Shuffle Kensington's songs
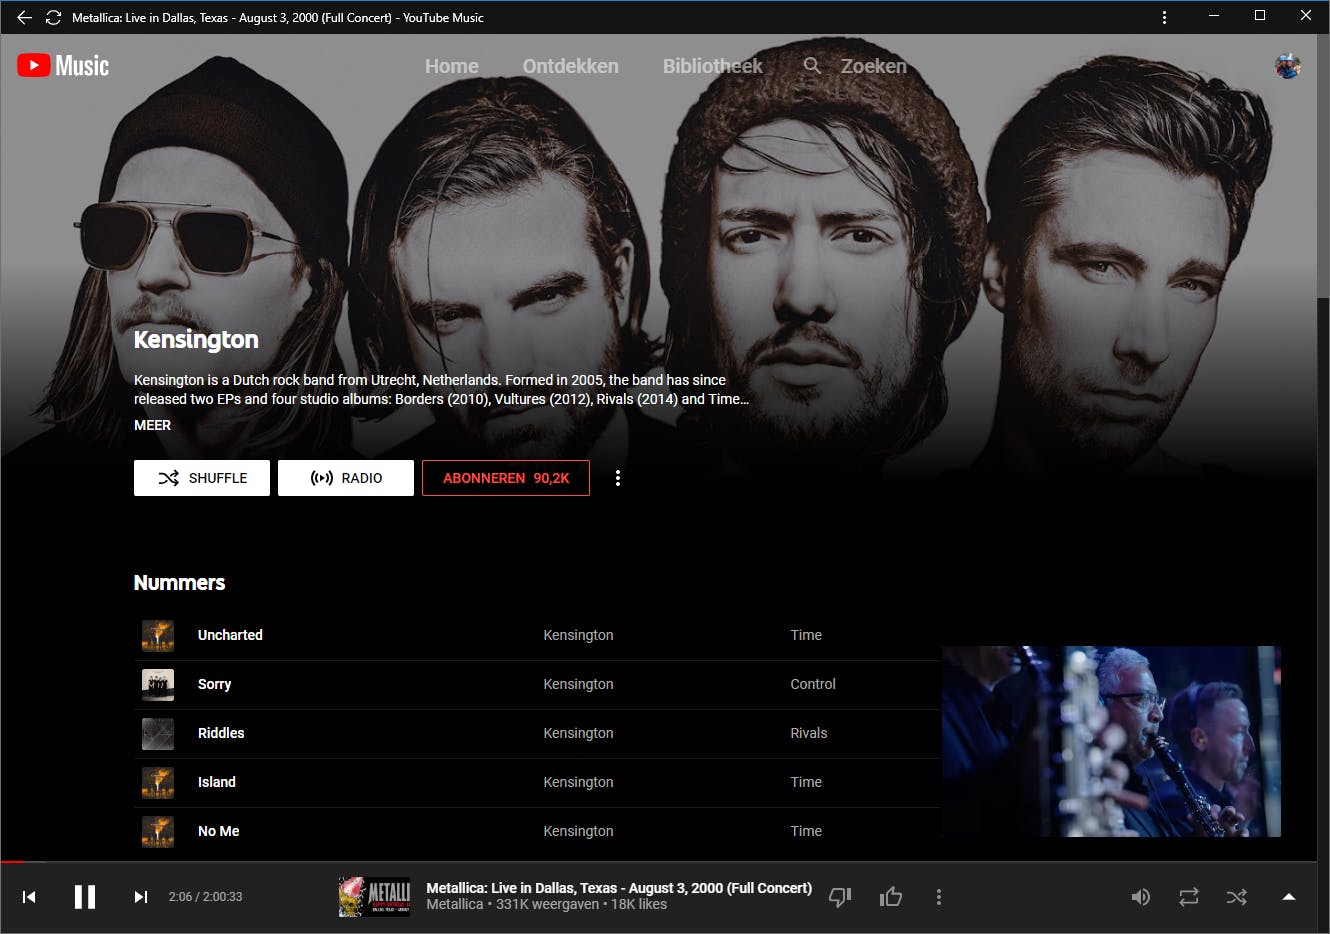This screenshot has width=1330, height=934. click(x=202, y=478)
